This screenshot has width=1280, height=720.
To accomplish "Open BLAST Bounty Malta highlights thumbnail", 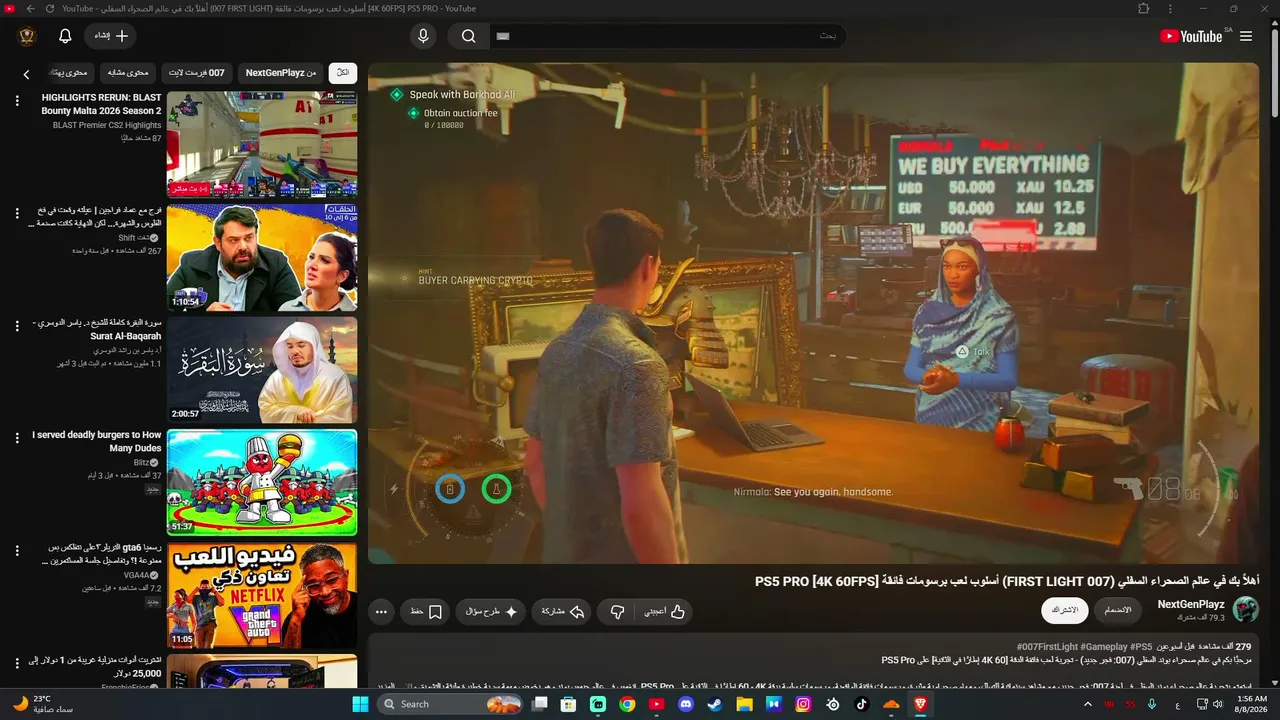I will click(x=262, y=145).
